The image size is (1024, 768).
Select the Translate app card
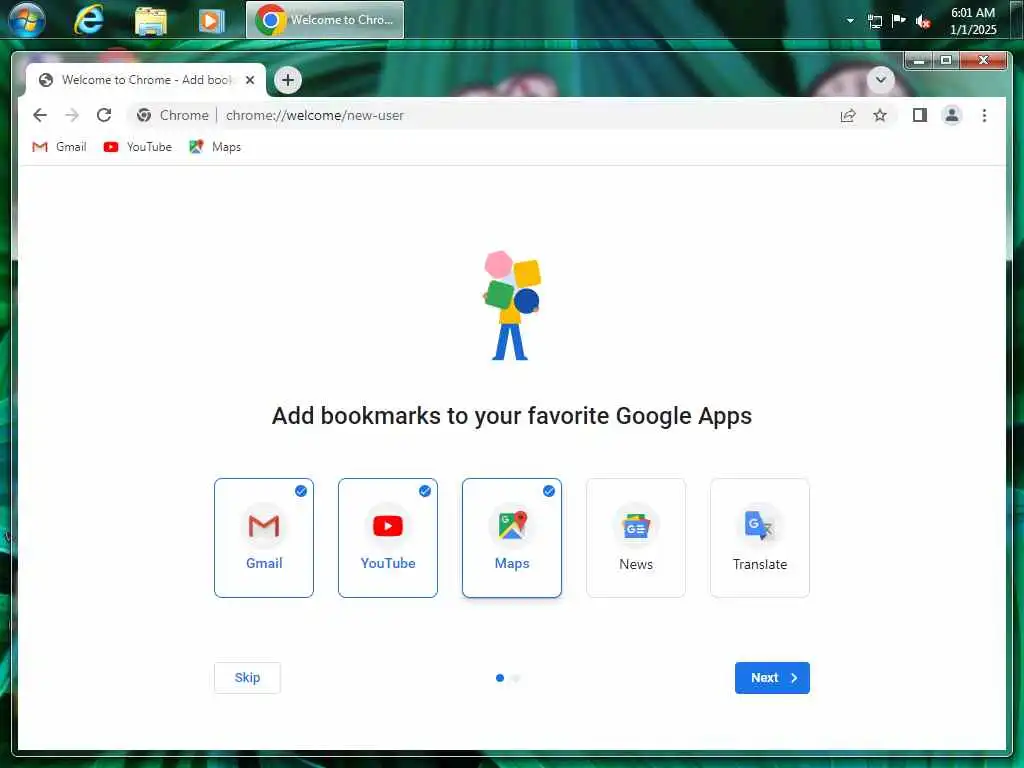tap(760, 537)
